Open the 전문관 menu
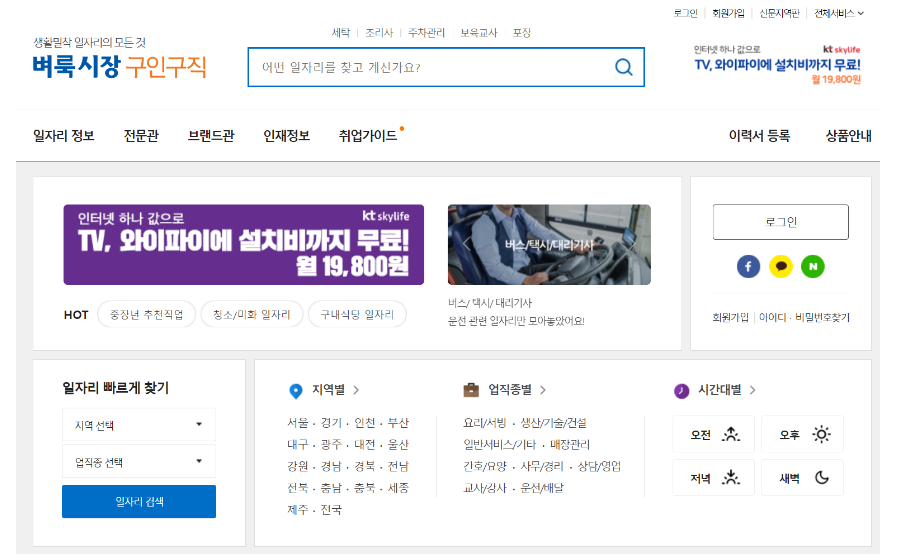Screen dimensions: 907x560 click(x=141, y=136)
